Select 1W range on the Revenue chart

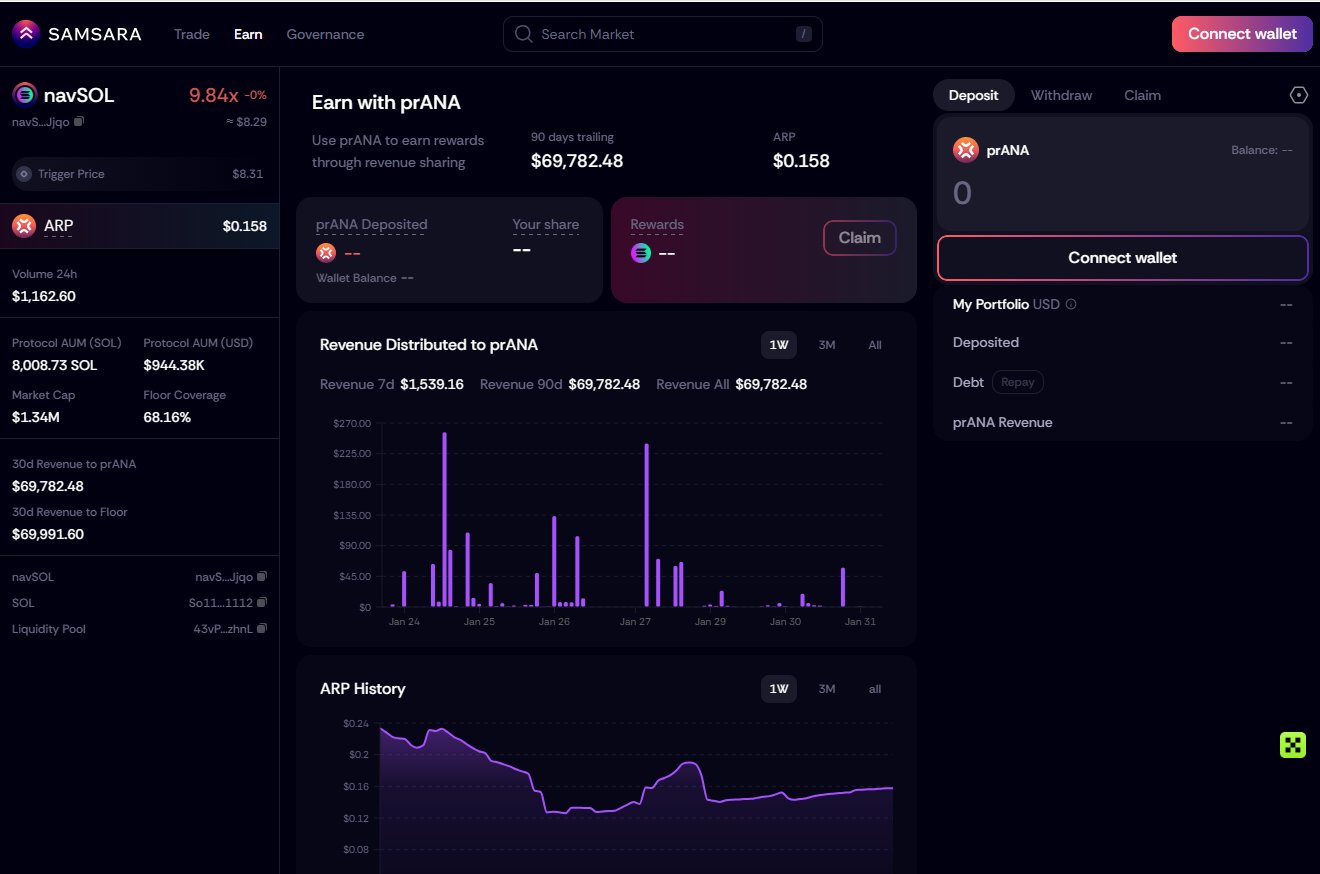click(778, 345)
